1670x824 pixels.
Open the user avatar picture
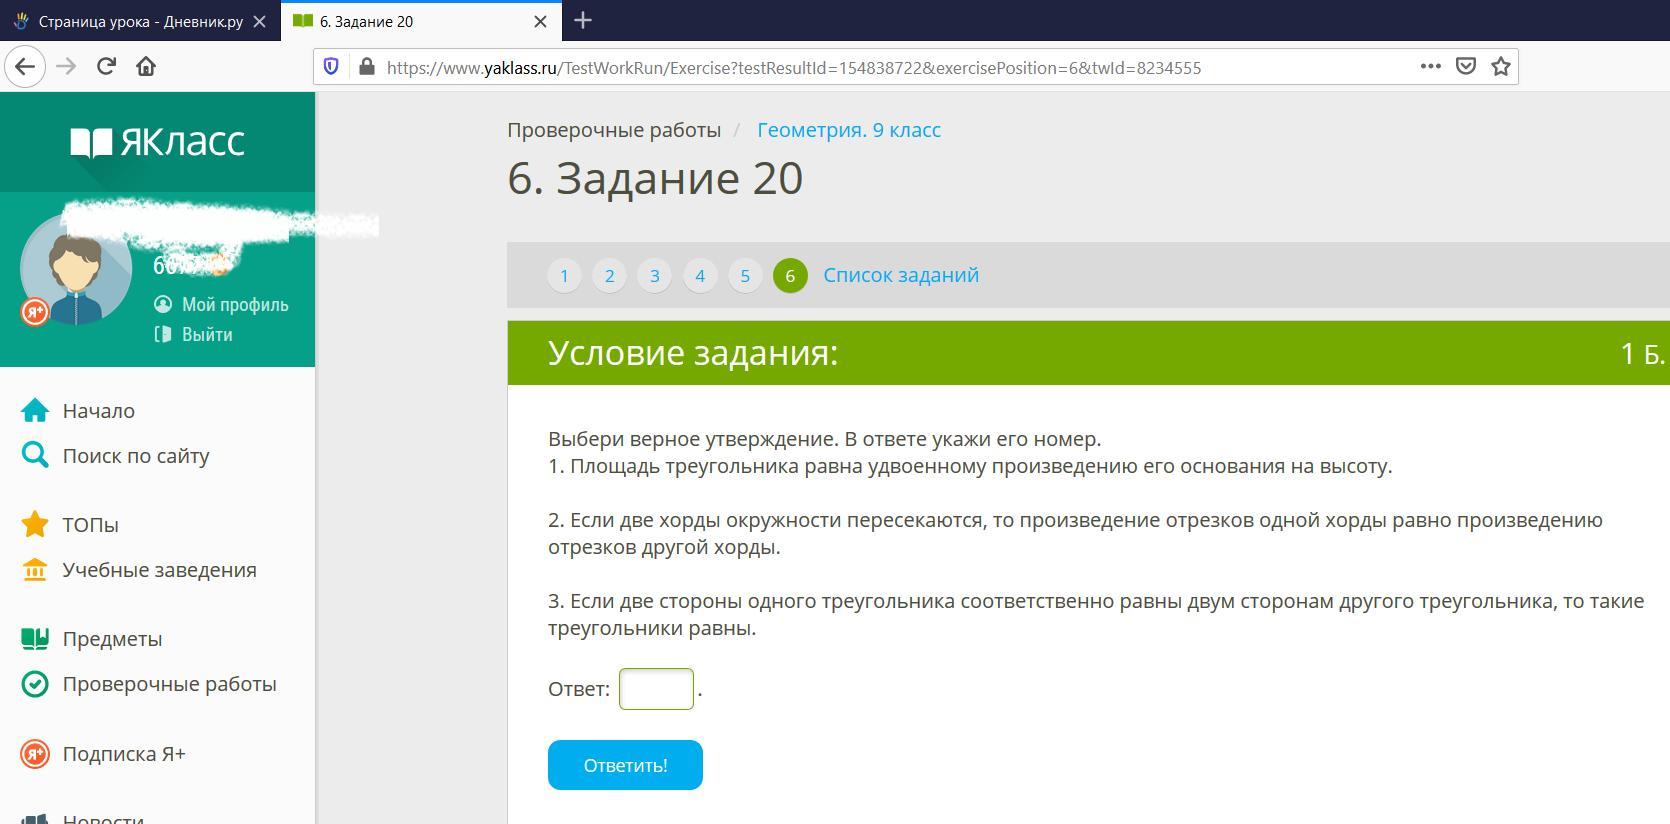[x=76, y=268]
